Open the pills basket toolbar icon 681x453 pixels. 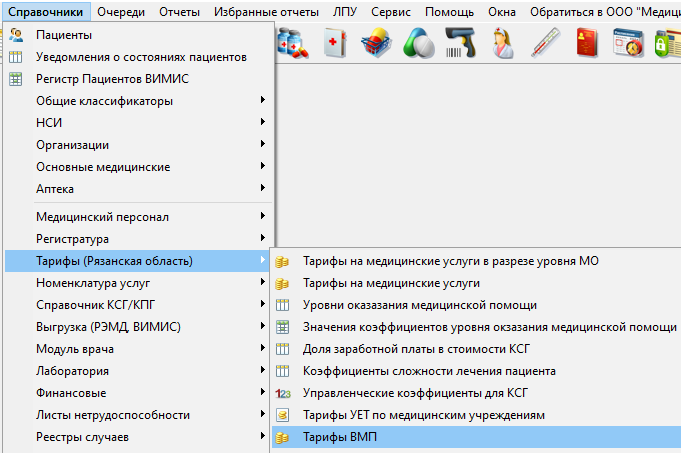click(x=376, y=43)
